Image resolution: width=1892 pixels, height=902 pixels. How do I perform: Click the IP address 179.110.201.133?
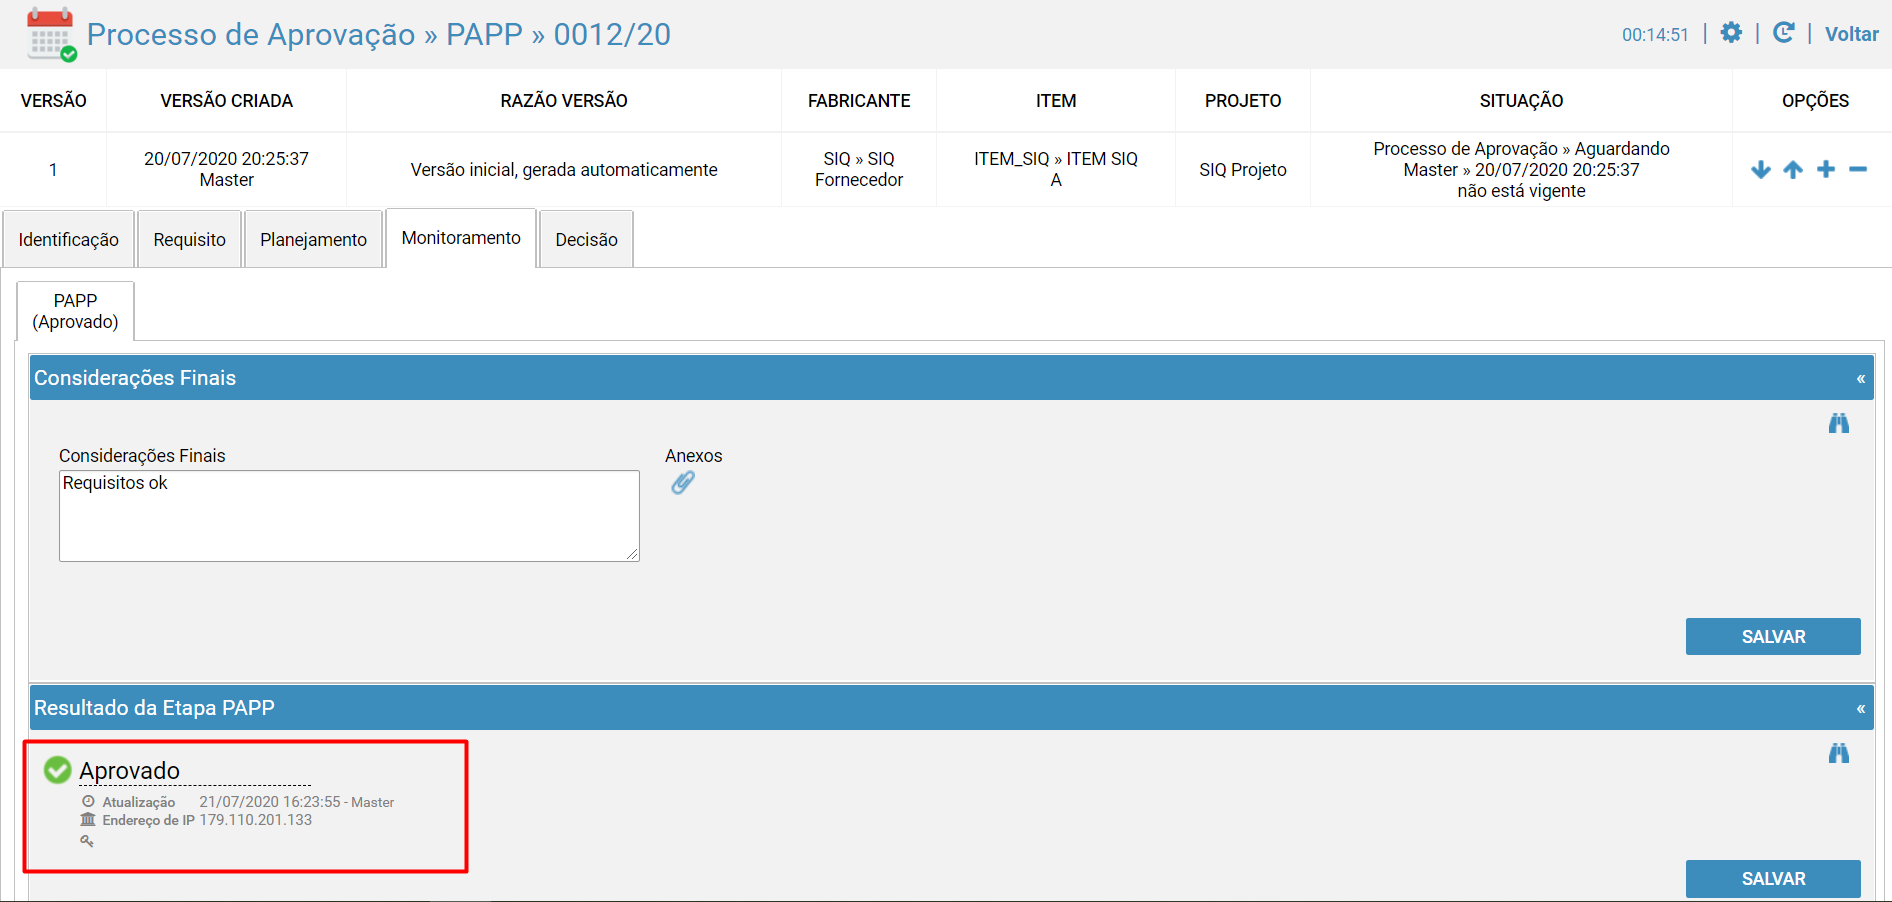click(255, 820)
